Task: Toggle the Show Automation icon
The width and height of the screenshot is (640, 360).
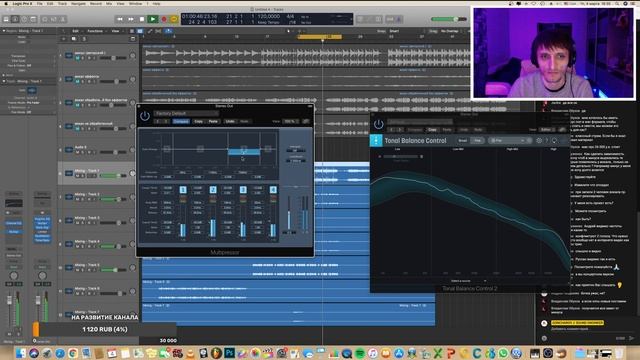Action: tap(150, 31)
